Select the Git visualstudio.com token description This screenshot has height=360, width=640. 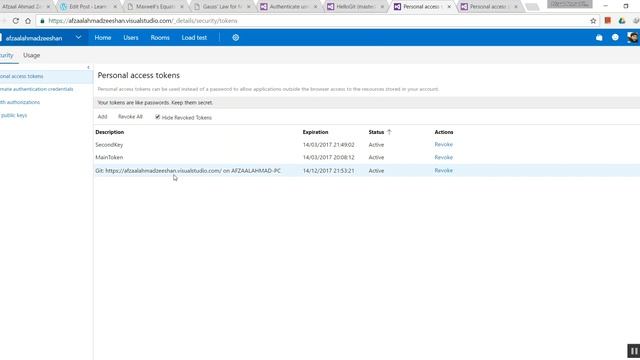[x=188, y=171]
